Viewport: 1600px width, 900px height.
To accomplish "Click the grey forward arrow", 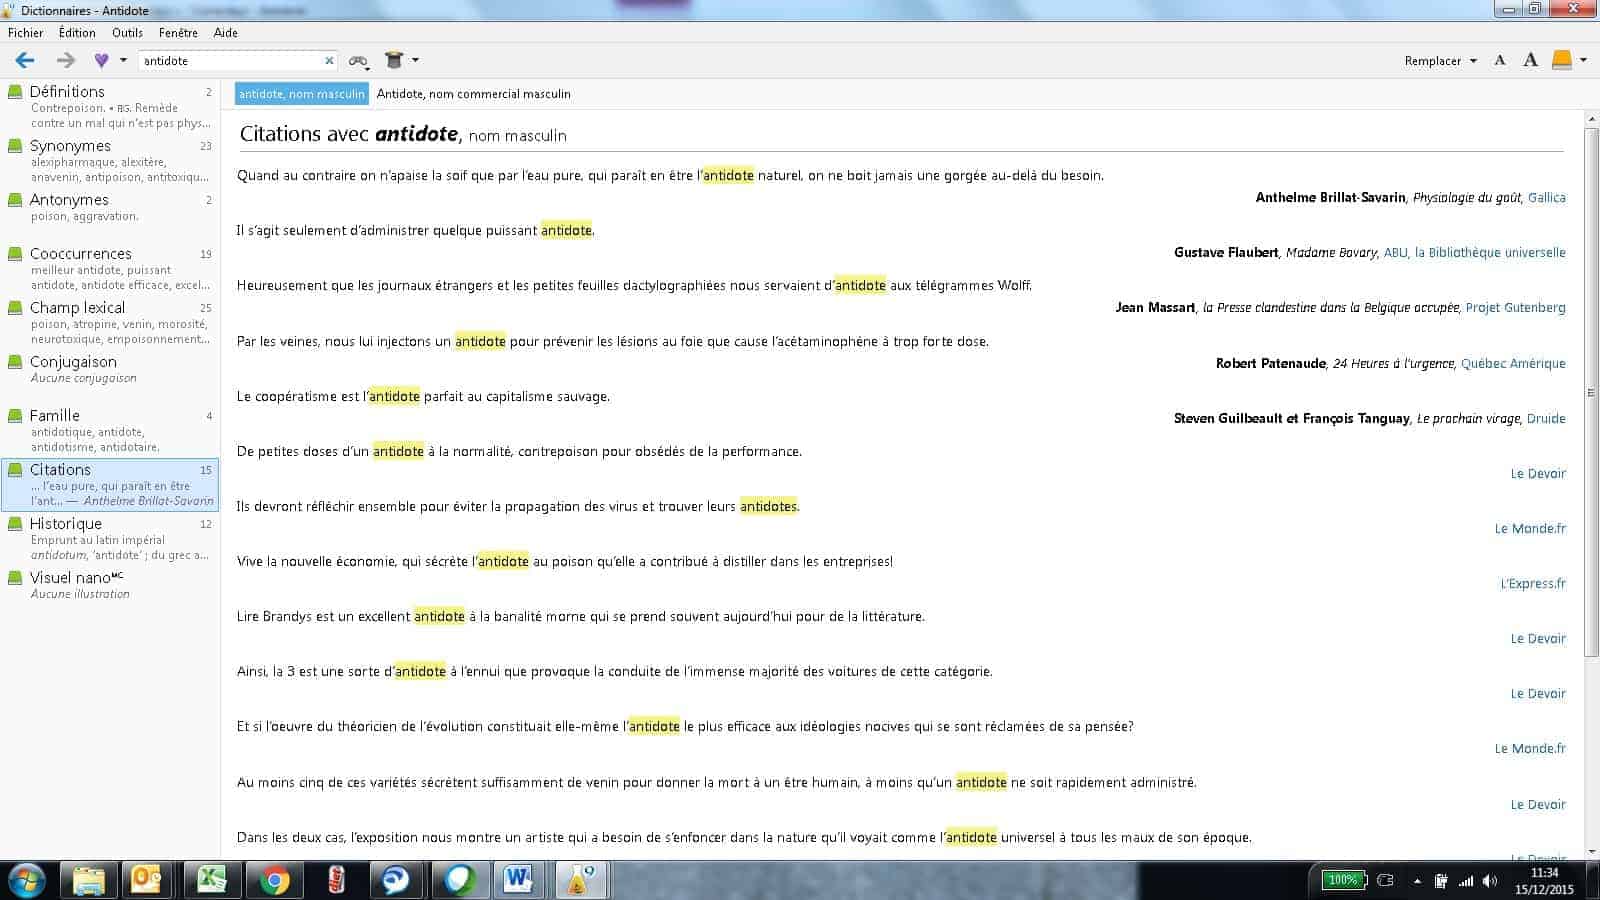I will coord(66,61).
